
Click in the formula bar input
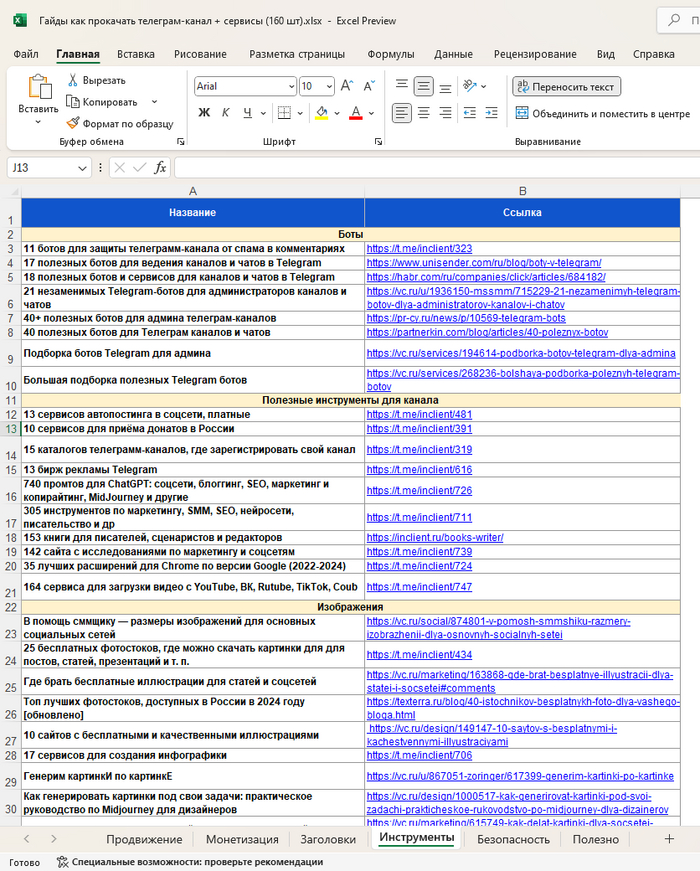pyautogui.click(x=437, y=167)
